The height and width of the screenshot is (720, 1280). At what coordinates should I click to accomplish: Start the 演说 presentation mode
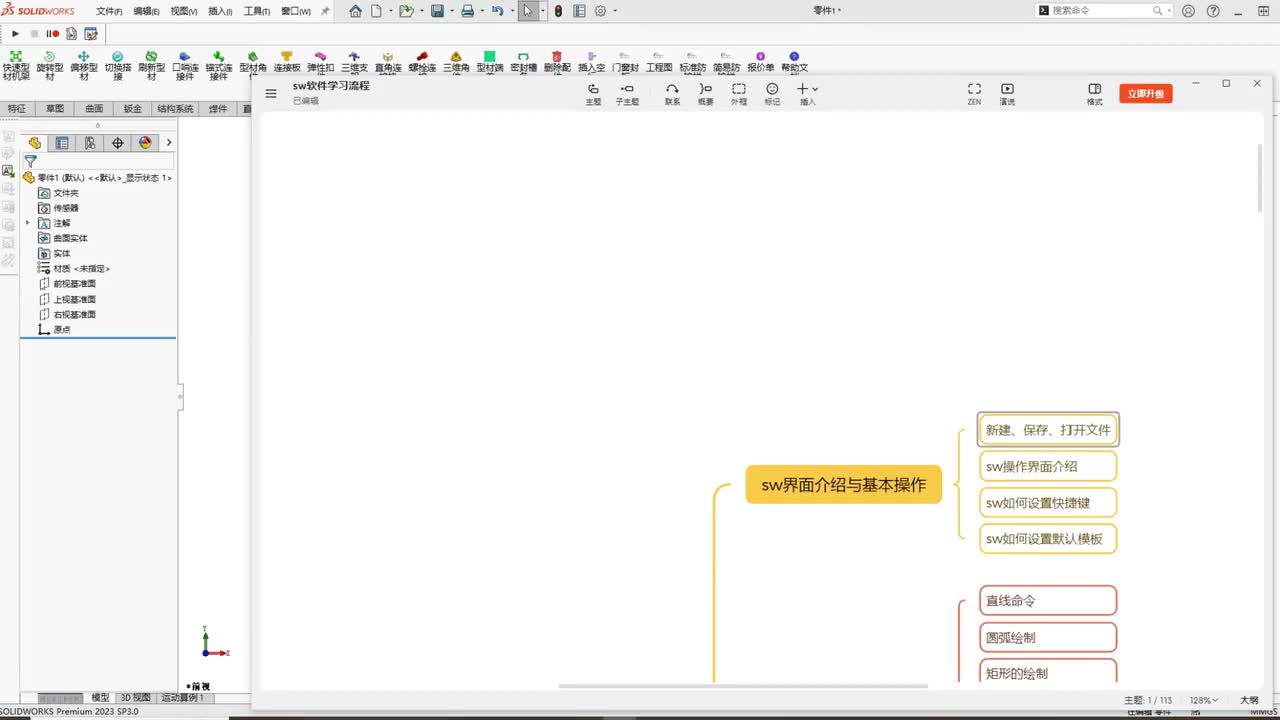(1007, 94)
